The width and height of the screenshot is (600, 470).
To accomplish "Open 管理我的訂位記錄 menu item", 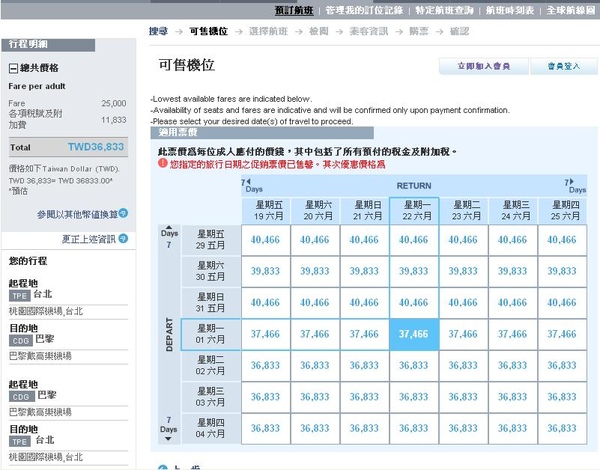I will 364,10.
